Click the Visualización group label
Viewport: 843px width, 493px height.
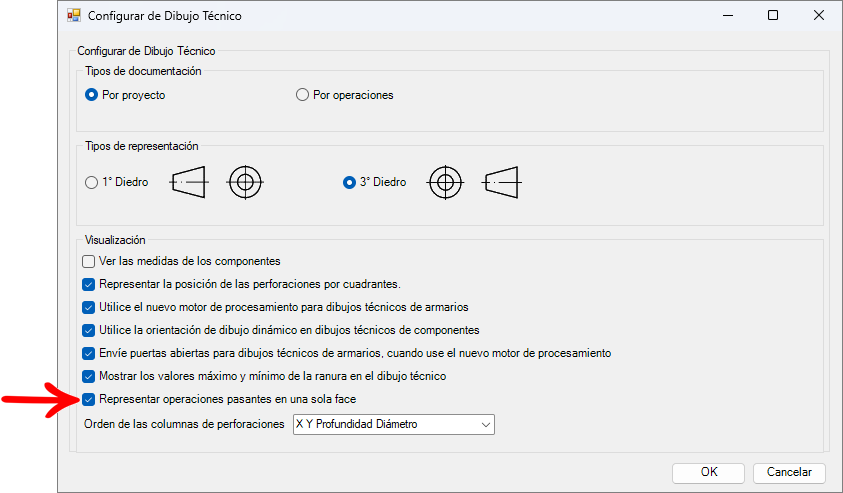coord(115,240)
